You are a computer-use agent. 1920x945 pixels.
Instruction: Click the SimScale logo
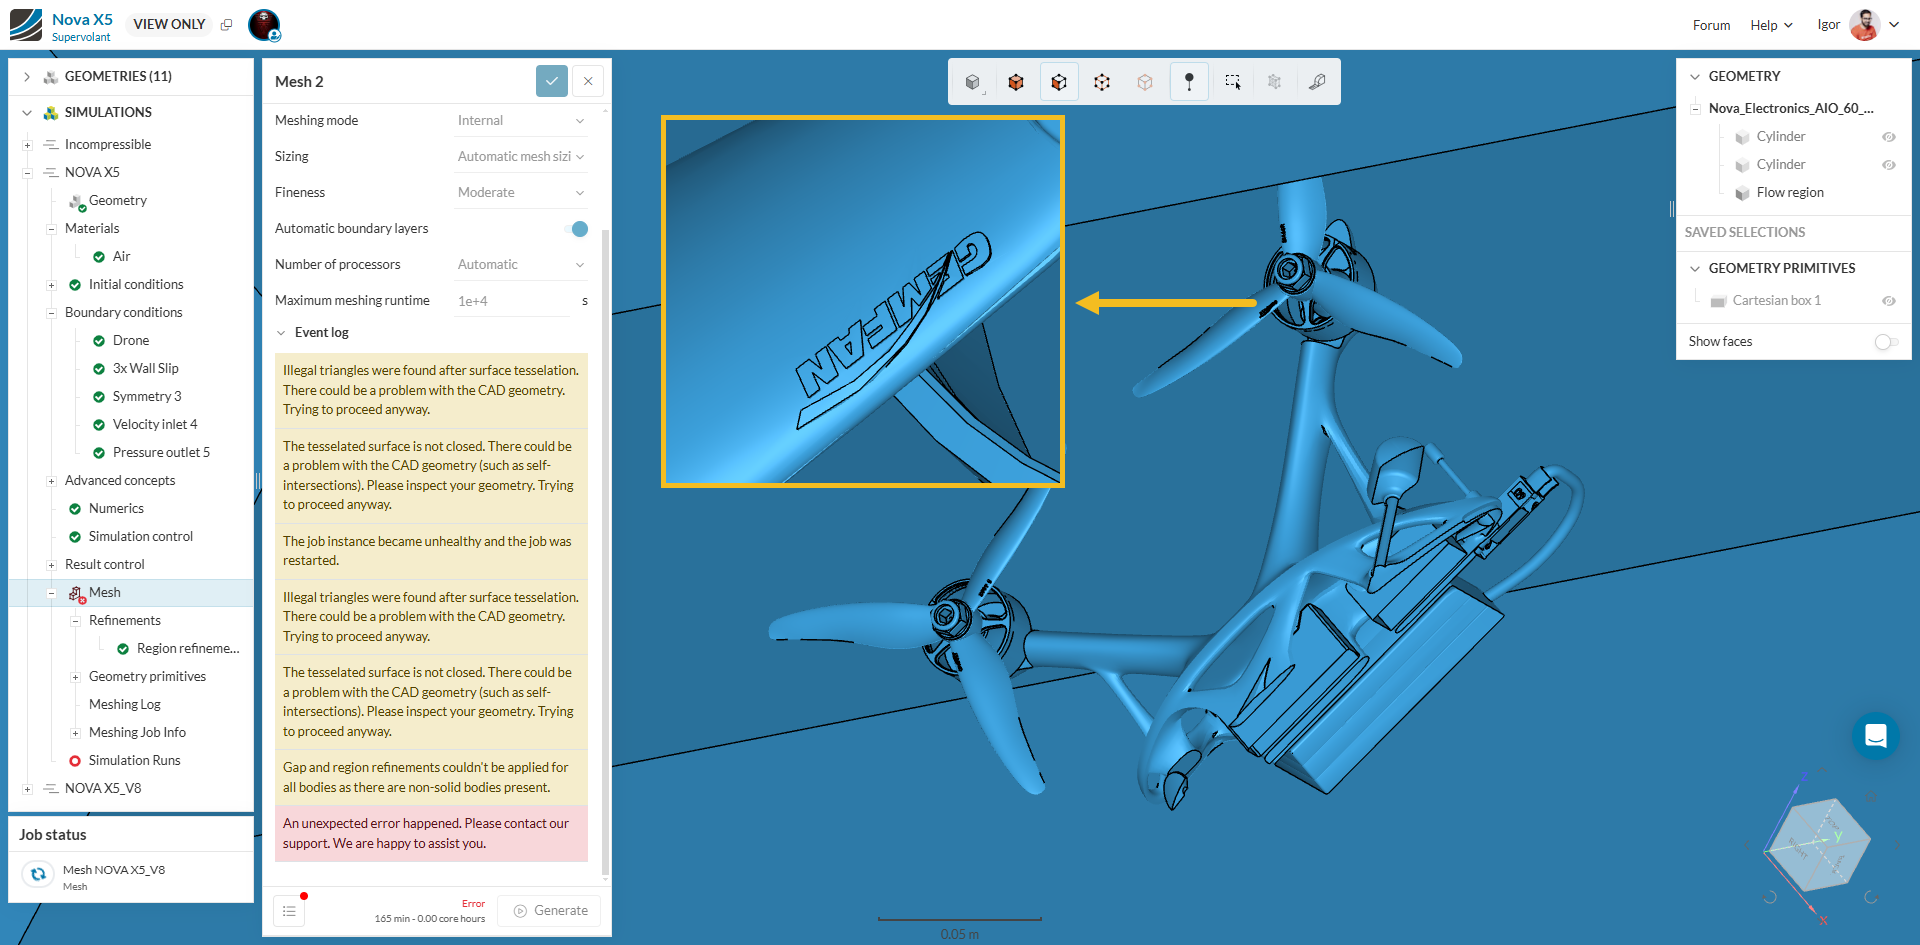point(26,25)
